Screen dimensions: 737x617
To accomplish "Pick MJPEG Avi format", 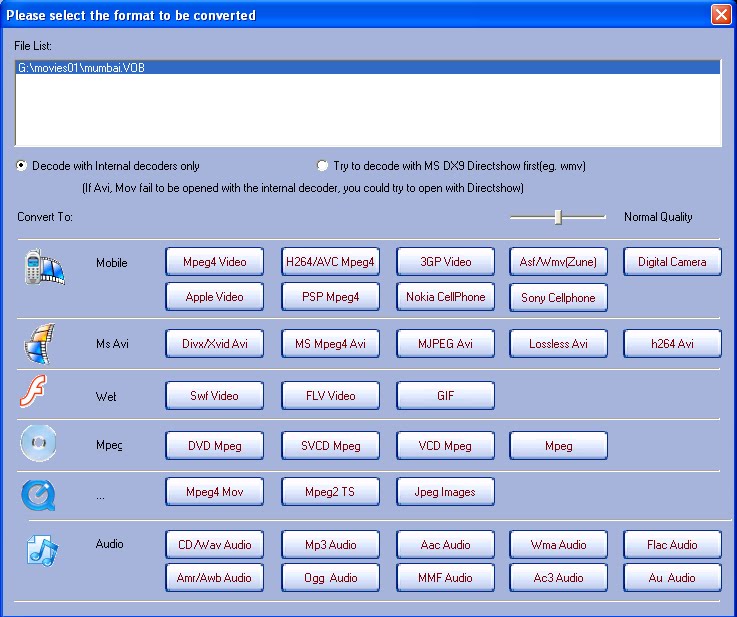I will click(x=446, y=344).
